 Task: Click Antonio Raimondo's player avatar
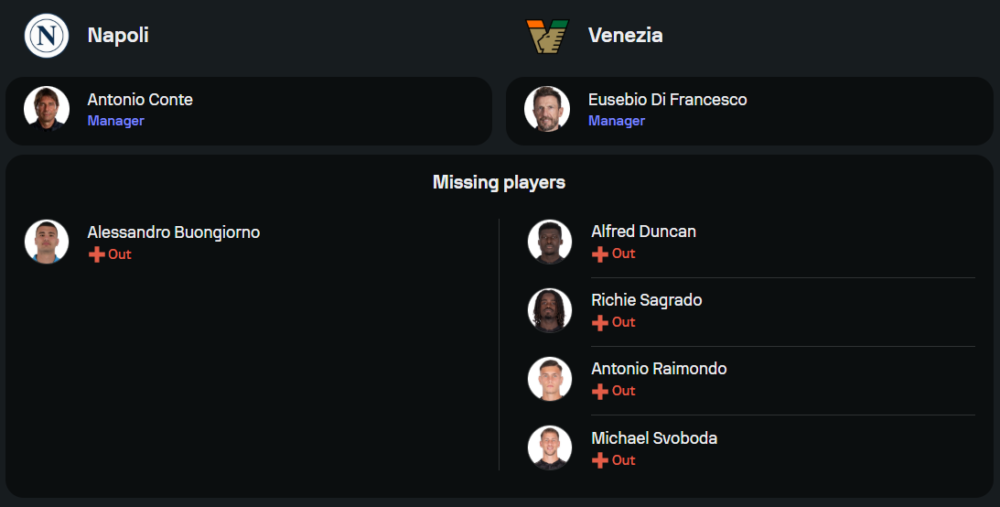coord(550,379)
